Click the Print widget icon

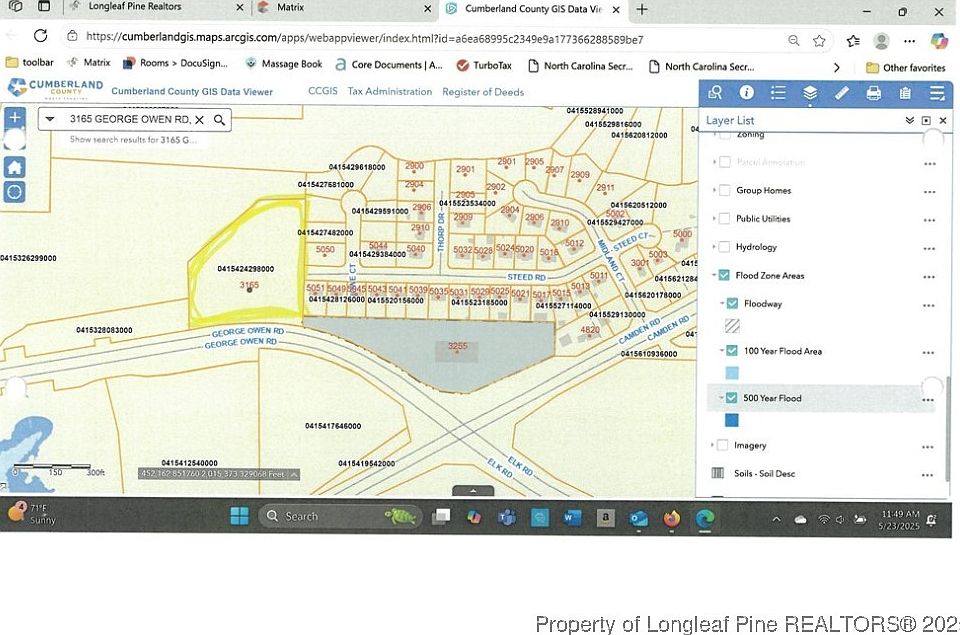coord(873,93)
